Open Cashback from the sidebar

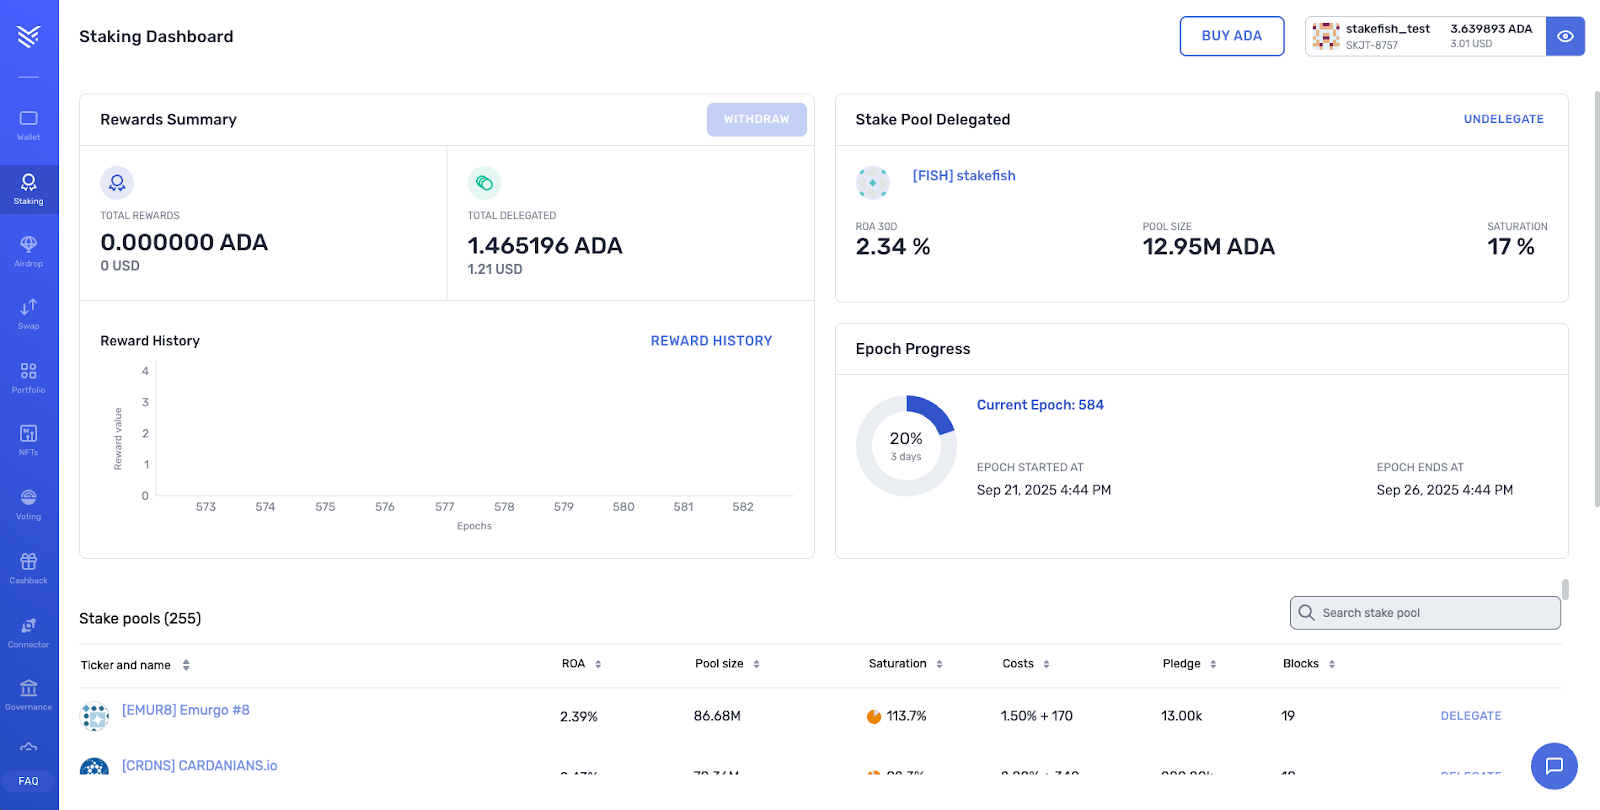29,567
